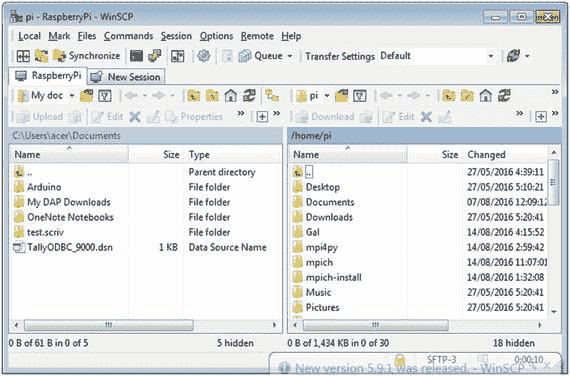570x376 pixels.
Task: Sort local panel by Size column
Action: 156,155
